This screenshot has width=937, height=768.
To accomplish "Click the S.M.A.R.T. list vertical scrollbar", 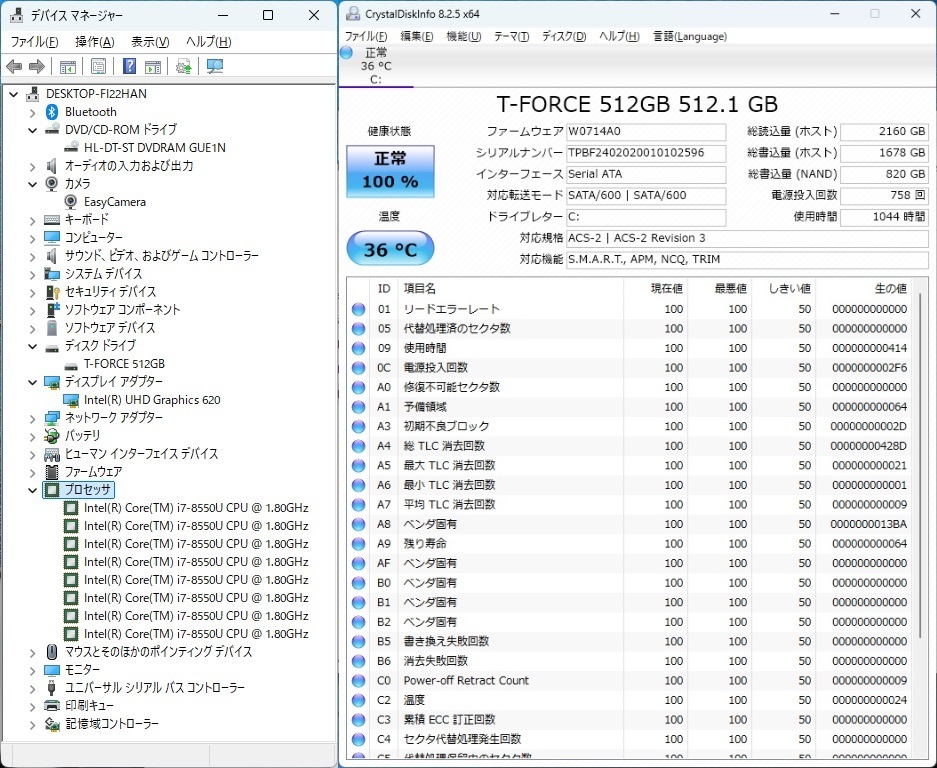I will (x=921, y=466).
